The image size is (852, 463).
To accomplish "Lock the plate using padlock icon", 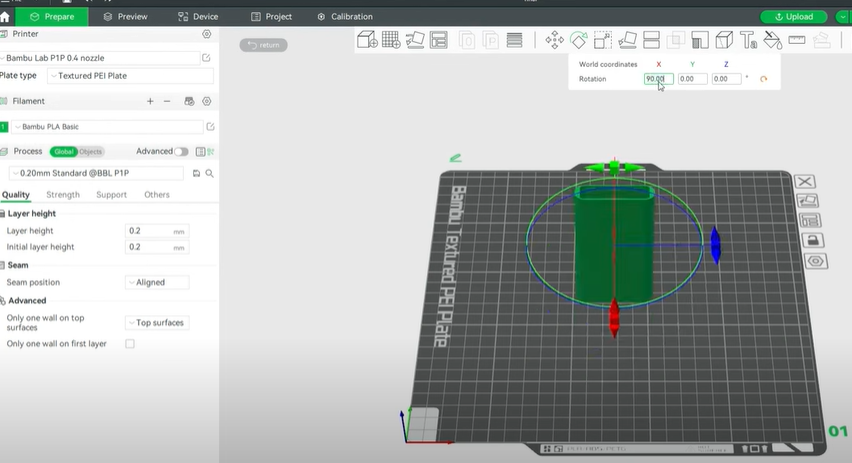I will [812, 240].
